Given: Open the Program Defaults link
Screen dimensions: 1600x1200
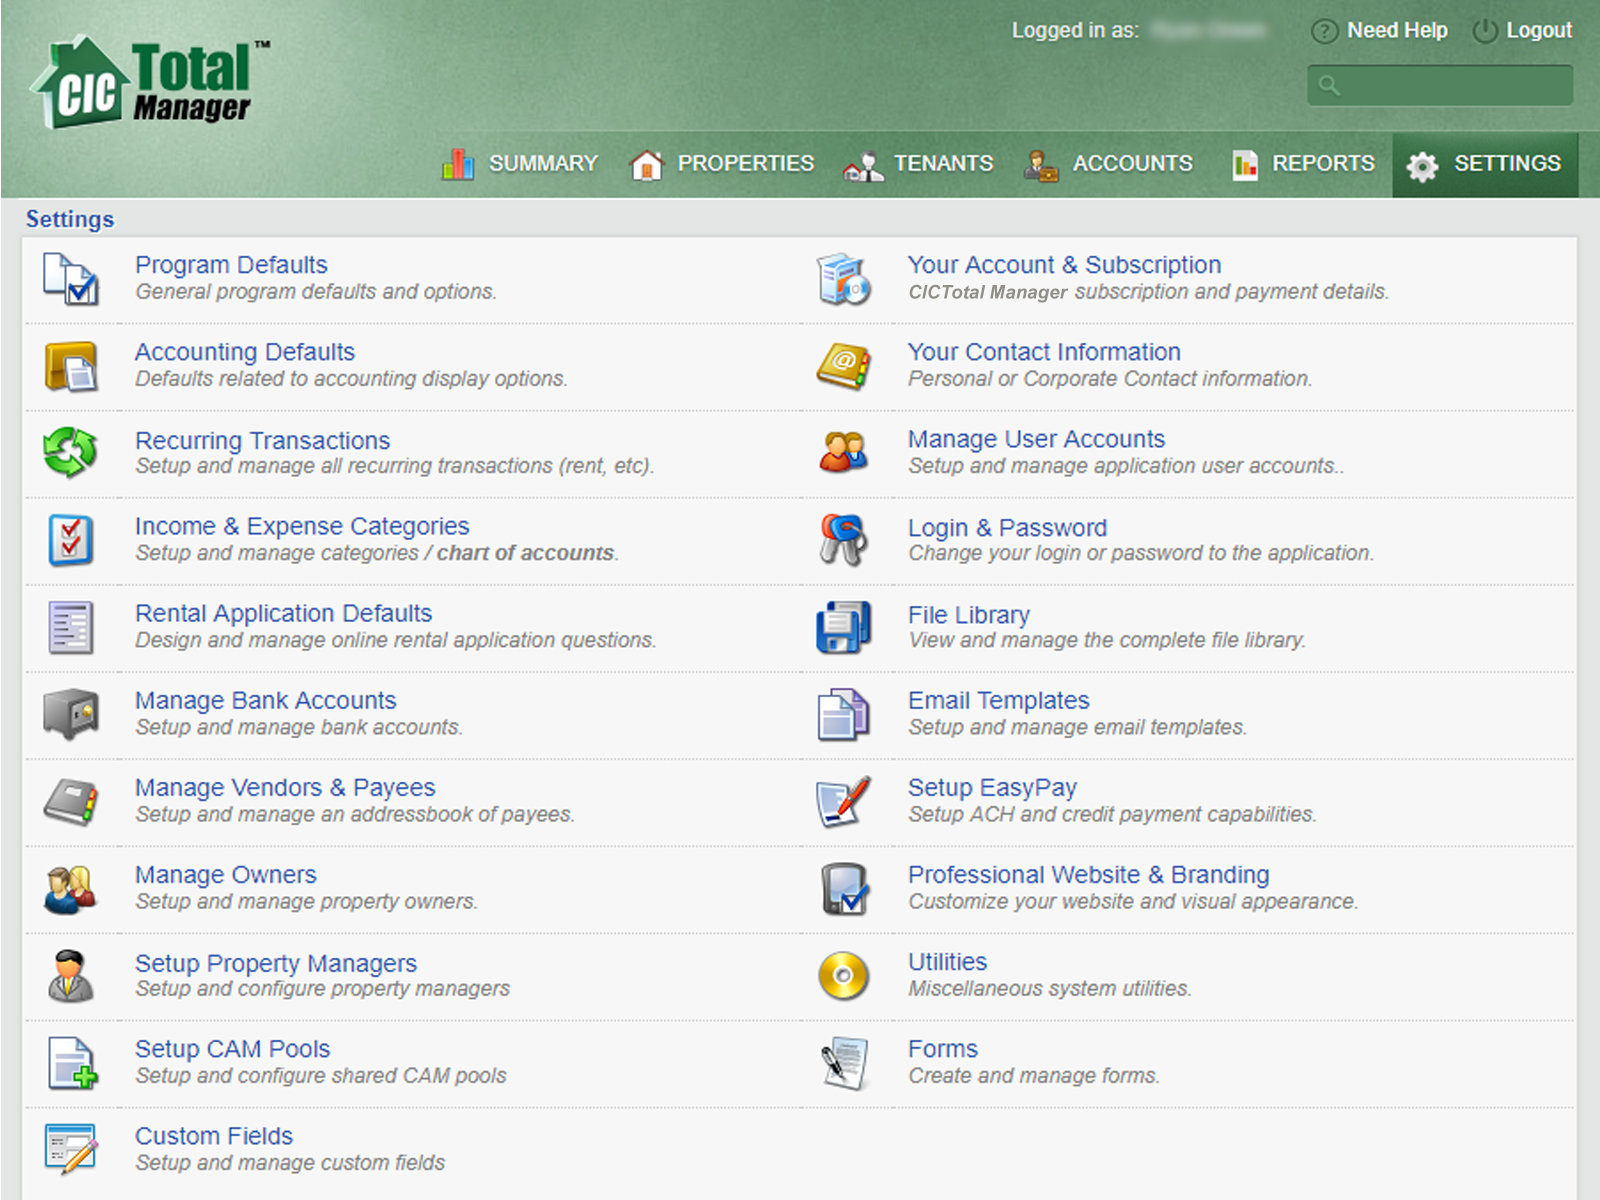Looking at the screenshot, I should (231, 265).
